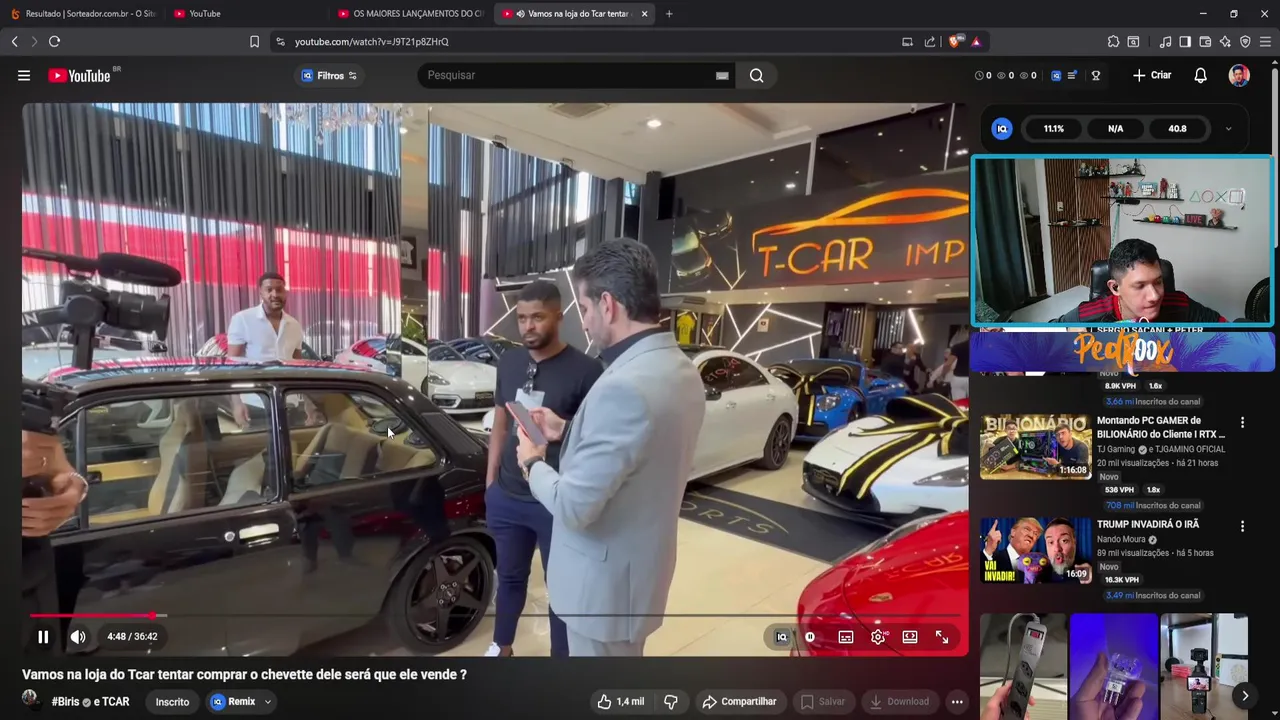Click the vidIQ blue IQ header icon
Viewport: 1280px width, 720px height.
pos(1056,75)
